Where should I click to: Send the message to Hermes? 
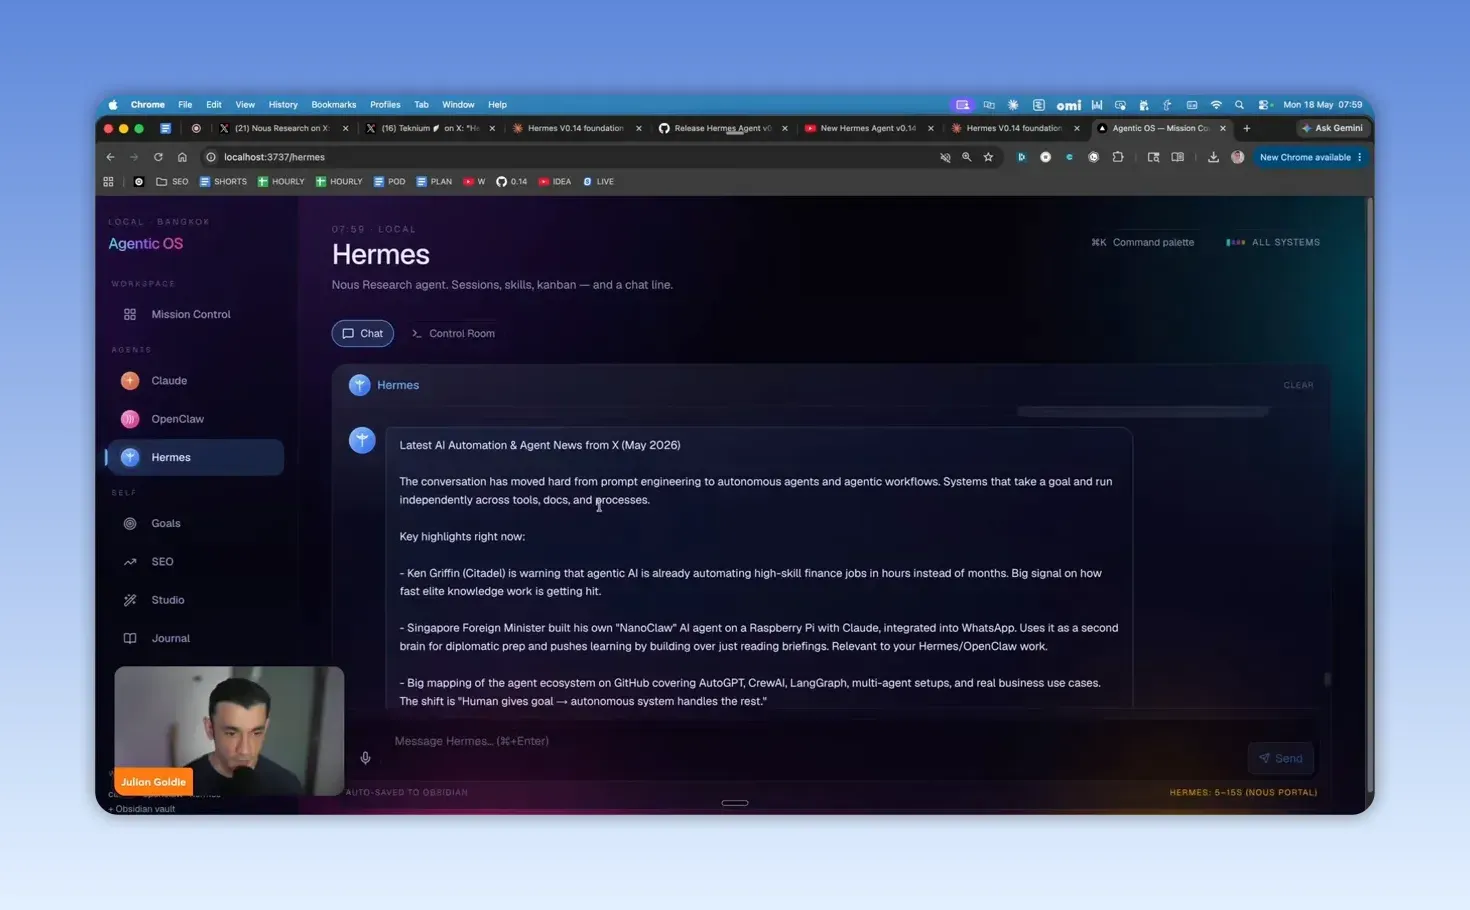(x=1281, y=758)
